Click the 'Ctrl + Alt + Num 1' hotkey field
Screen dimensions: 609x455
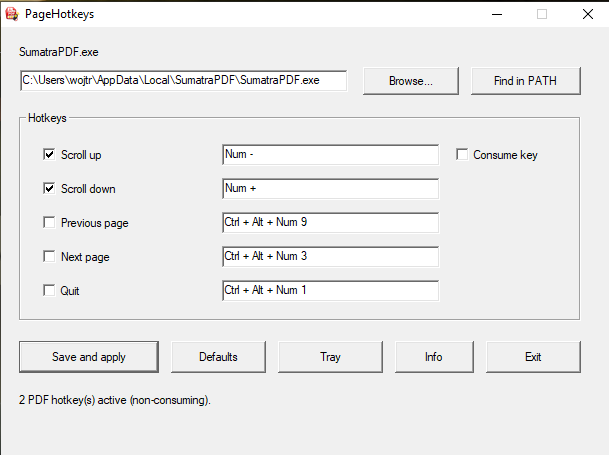click(x=331, y=290)
